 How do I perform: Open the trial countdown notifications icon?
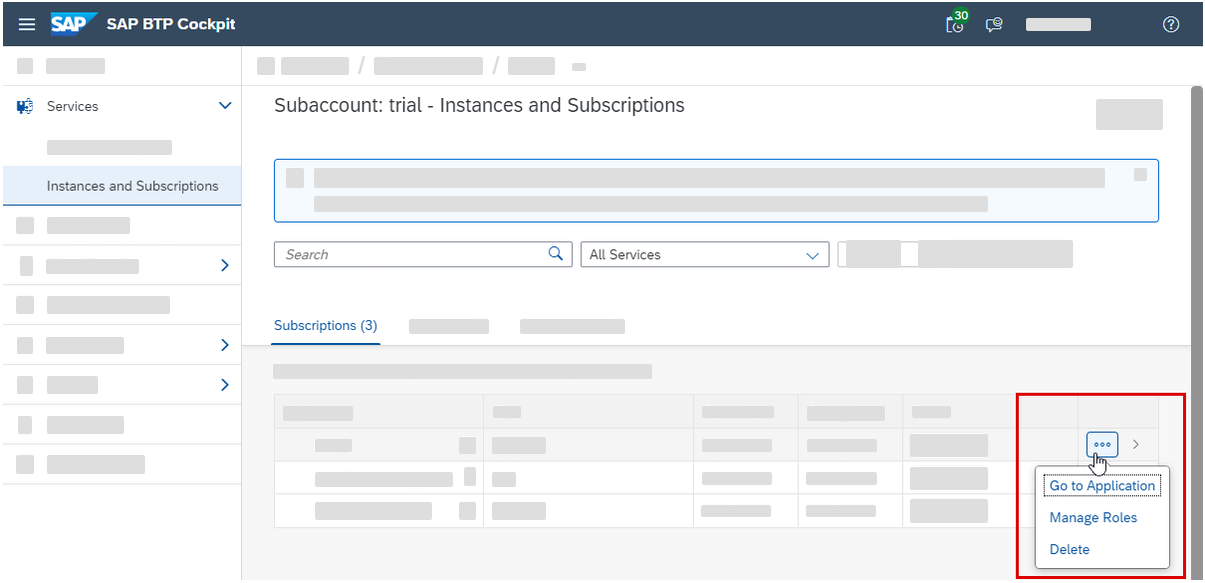(x=954, y=24)
